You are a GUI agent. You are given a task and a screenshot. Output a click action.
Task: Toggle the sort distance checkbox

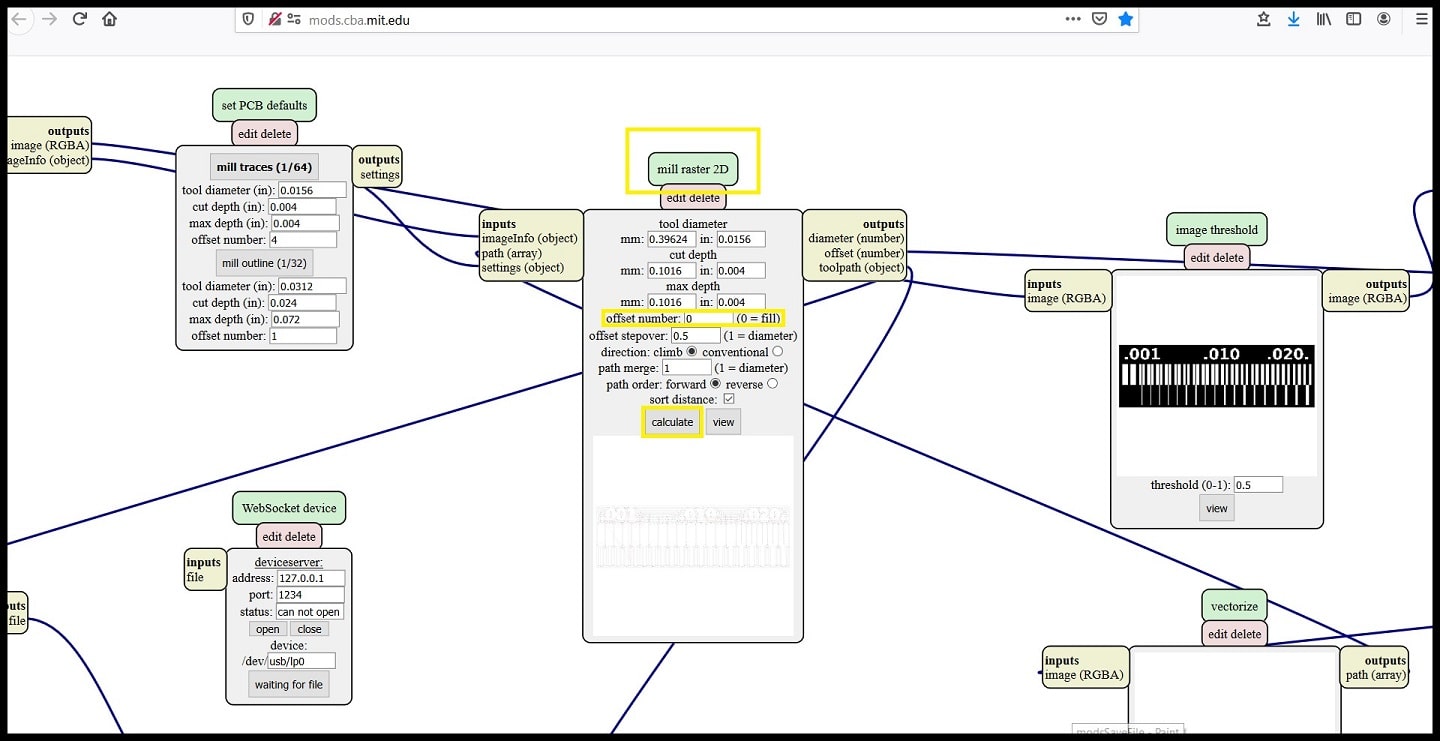(729, 400)
